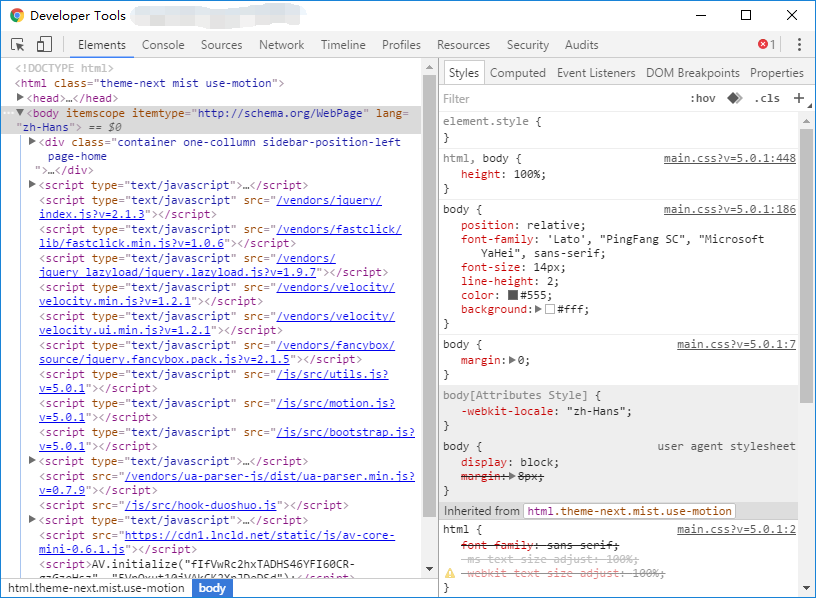Click the display: block declaration
The height and width of the screenshot is (598, 816).
[509, 462]
